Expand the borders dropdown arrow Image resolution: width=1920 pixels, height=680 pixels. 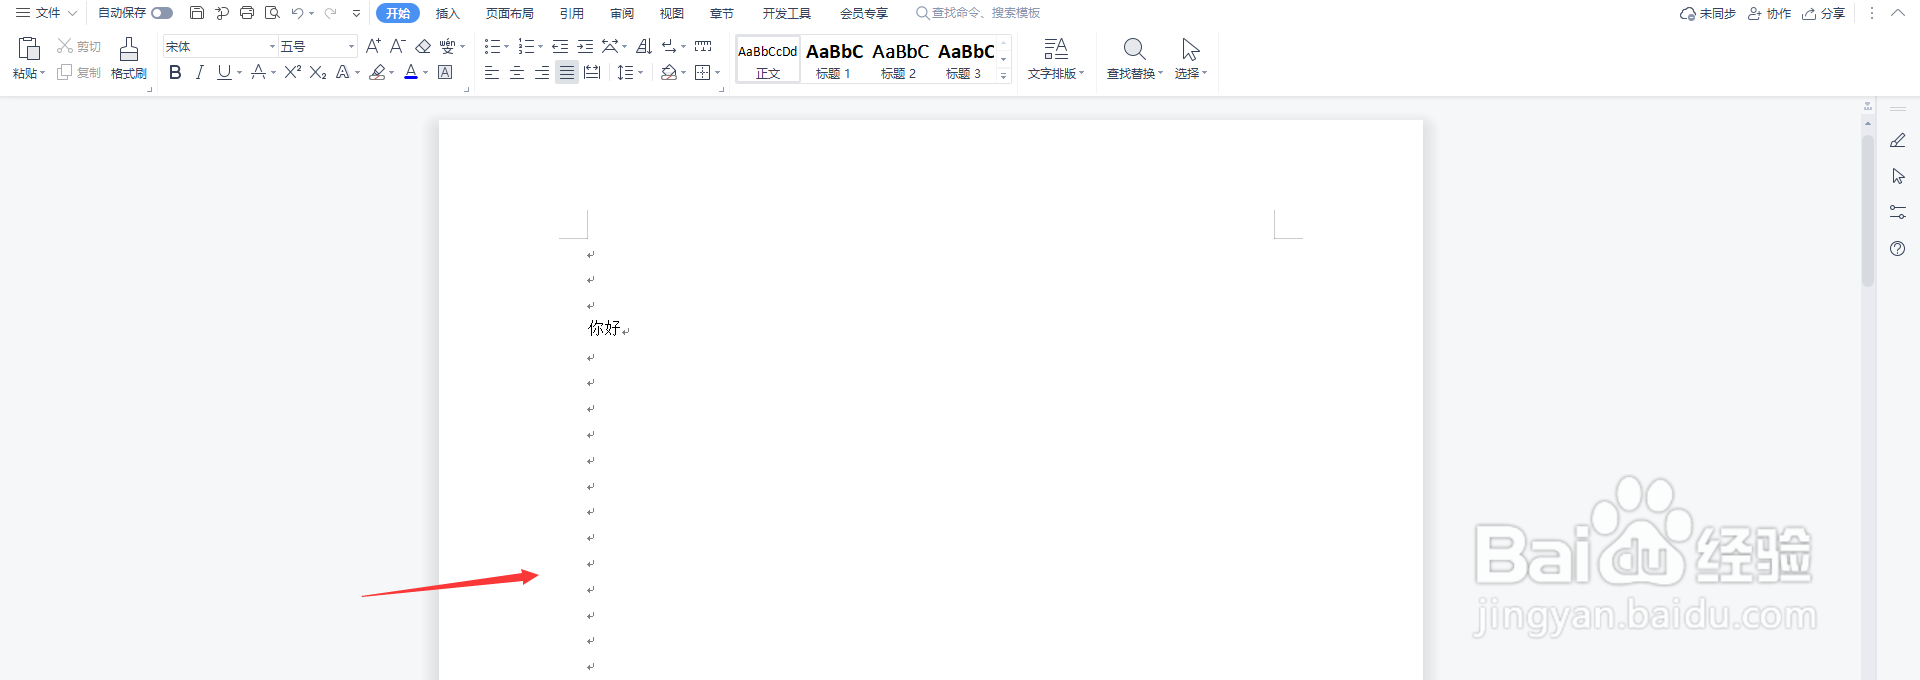click(x=718, y=72)
